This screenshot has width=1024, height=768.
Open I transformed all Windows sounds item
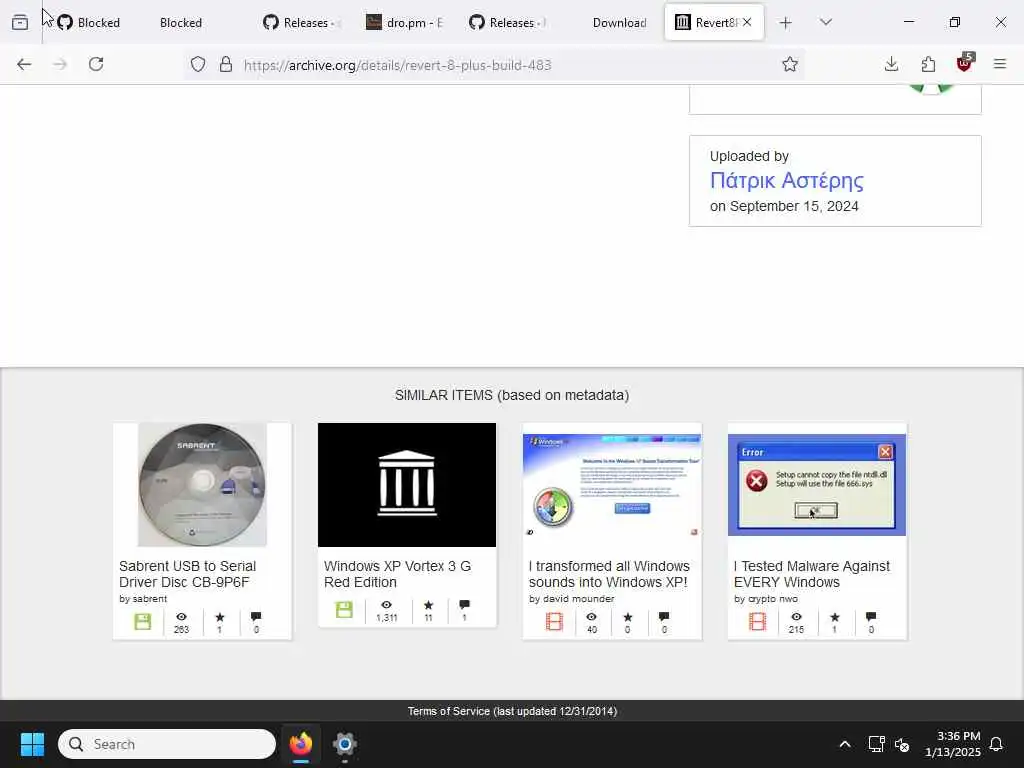[x=609, y=574]
